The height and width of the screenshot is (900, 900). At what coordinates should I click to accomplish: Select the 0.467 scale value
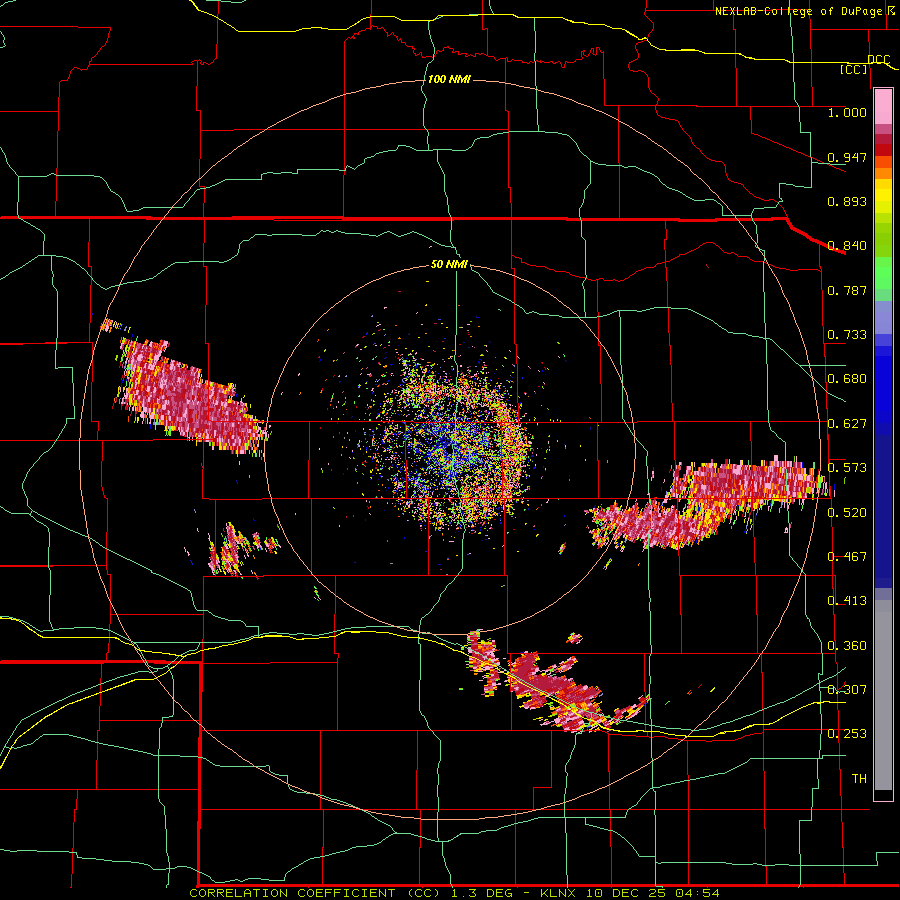click(847, 557)
